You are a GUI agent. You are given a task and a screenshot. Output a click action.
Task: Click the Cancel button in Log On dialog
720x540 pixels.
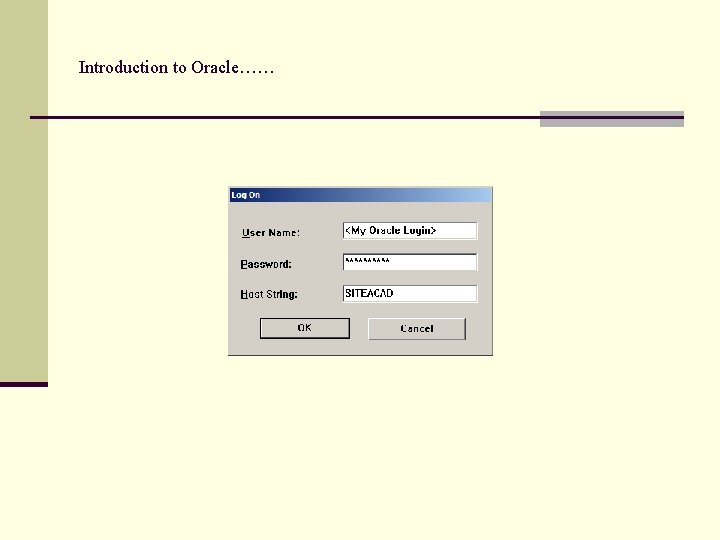pos(417,329)
